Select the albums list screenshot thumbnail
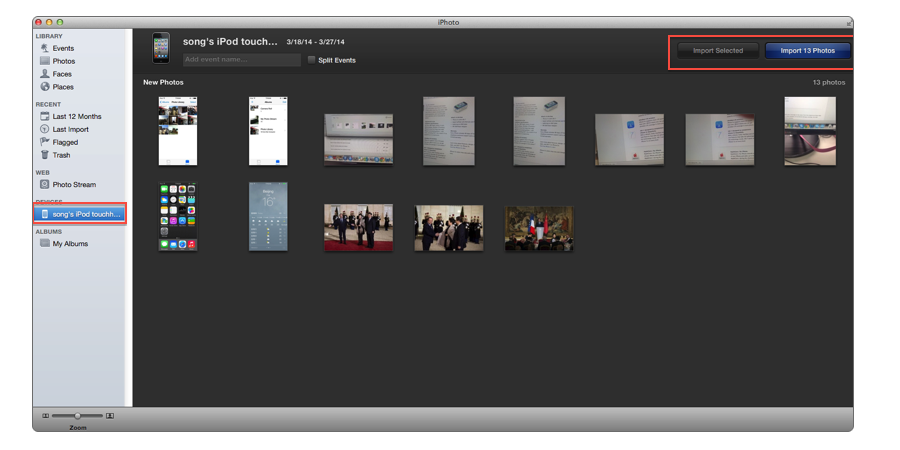Image resolution: width=900 pixels, height=450 pixels. 268,131
